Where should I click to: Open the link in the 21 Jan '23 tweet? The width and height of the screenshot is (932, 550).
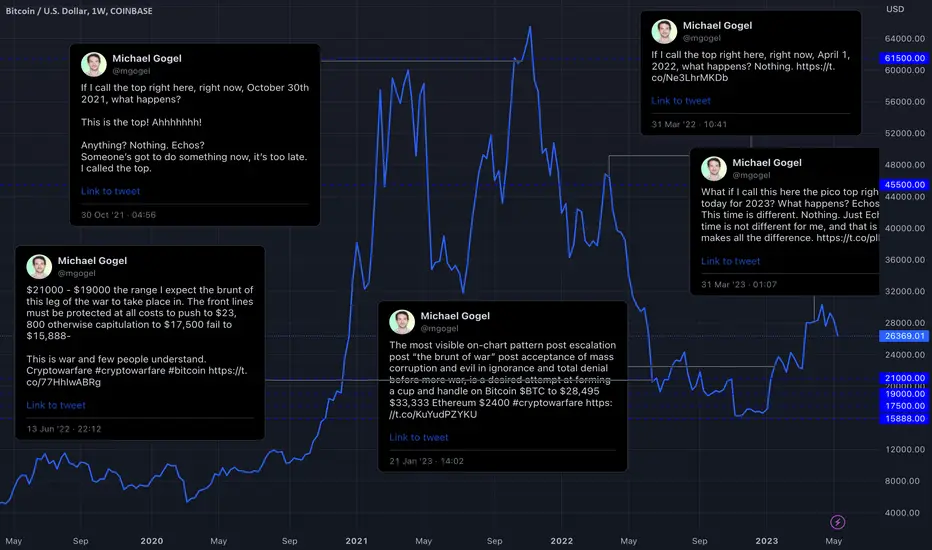point(418,438)
